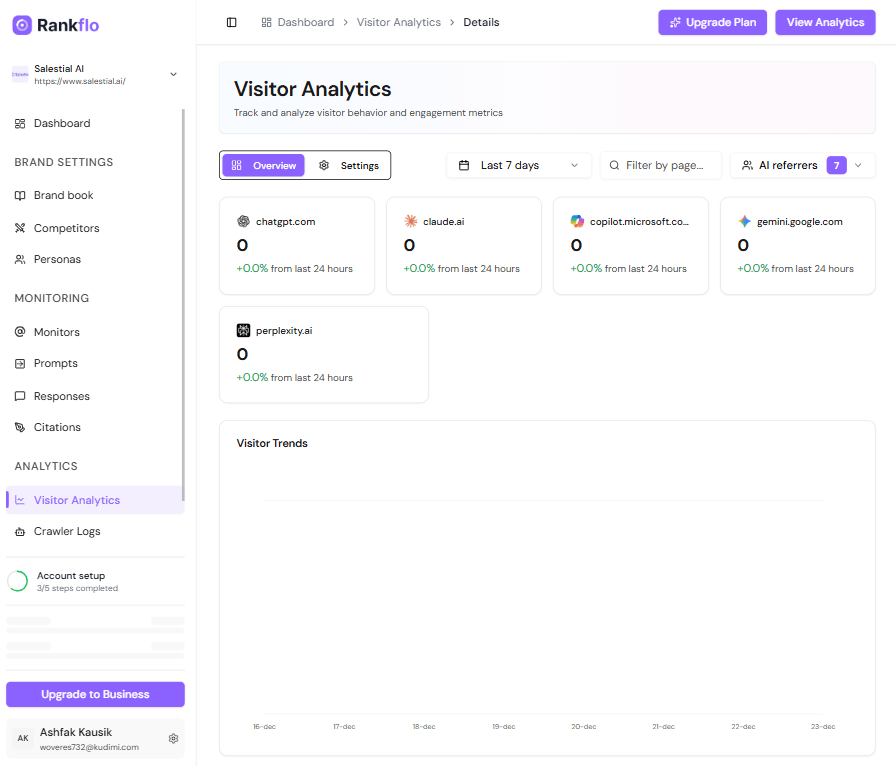Open Crawler Logs from the sidebar
The width and height of the screenshot is (896, 766).
20,531
